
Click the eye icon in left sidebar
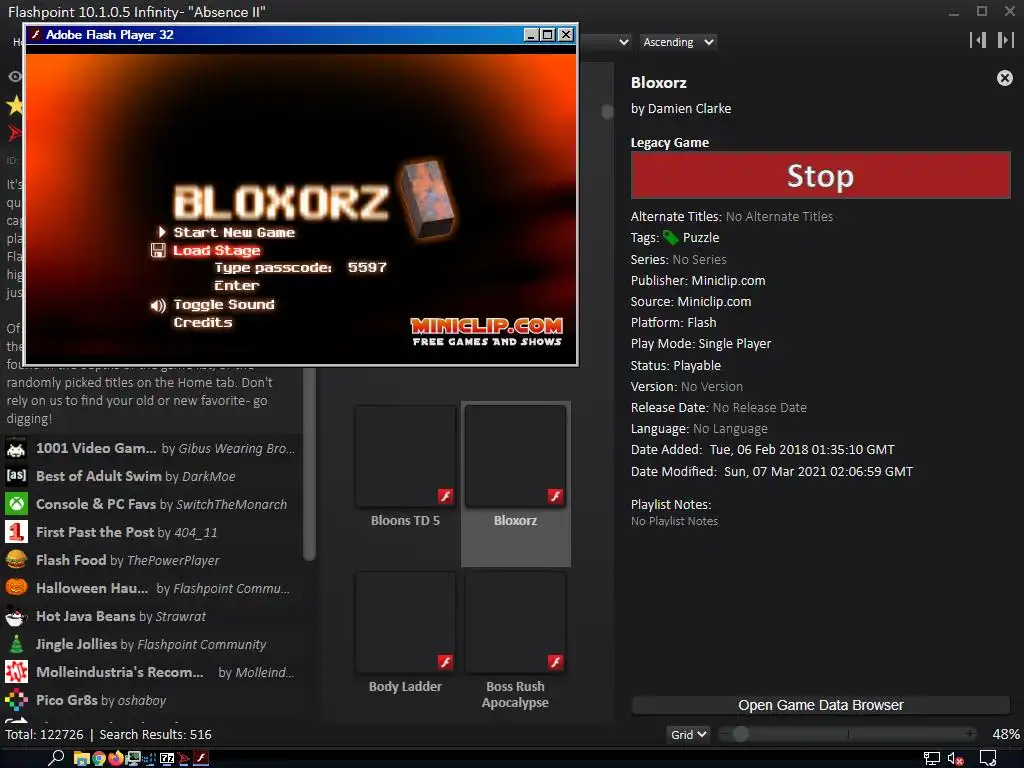(x=14, y=76)
